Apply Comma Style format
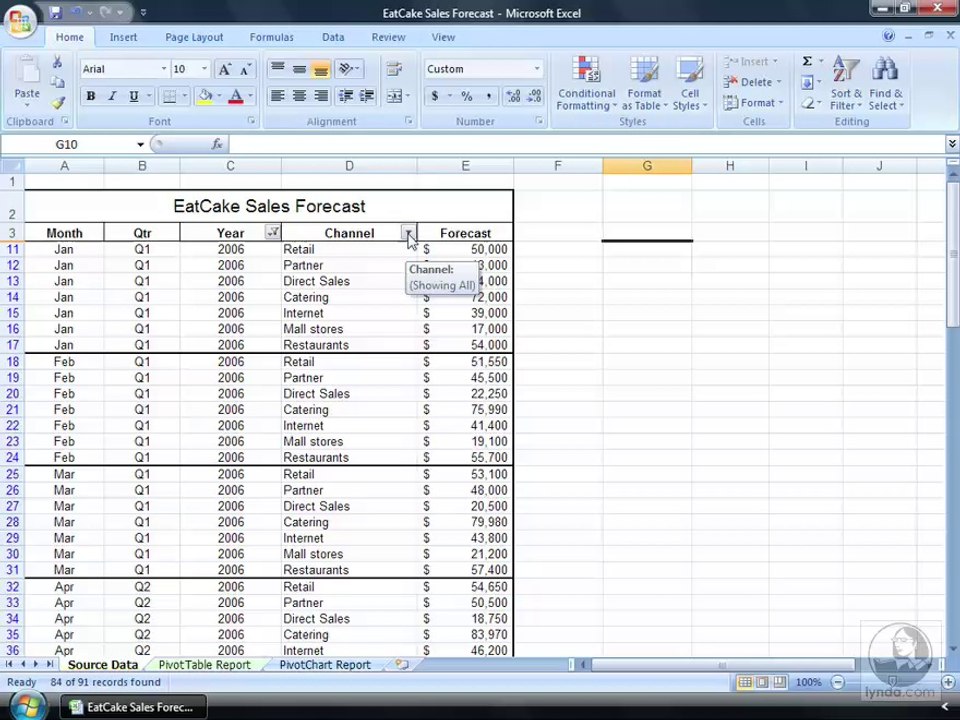Viewport: 960px width, 720px height. coord(488,96)
